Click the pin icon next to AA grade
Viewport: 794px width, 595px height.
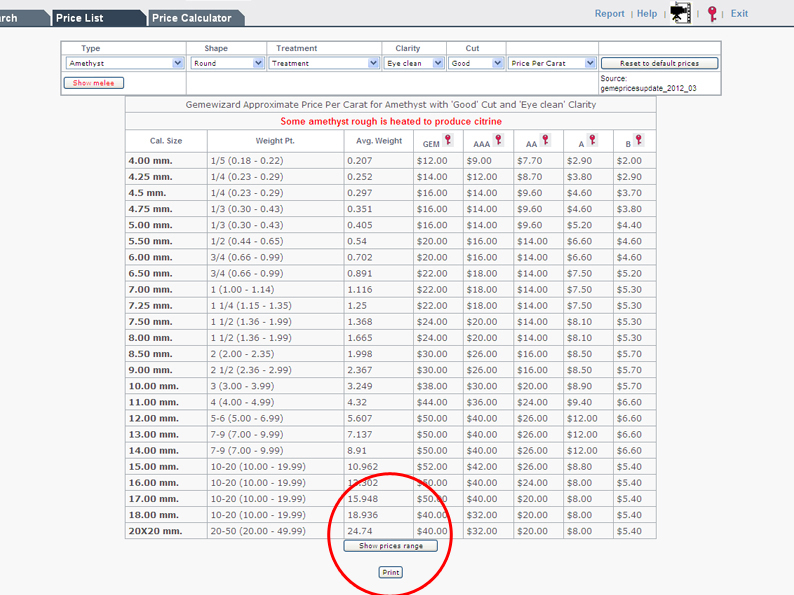pos(546,141)
